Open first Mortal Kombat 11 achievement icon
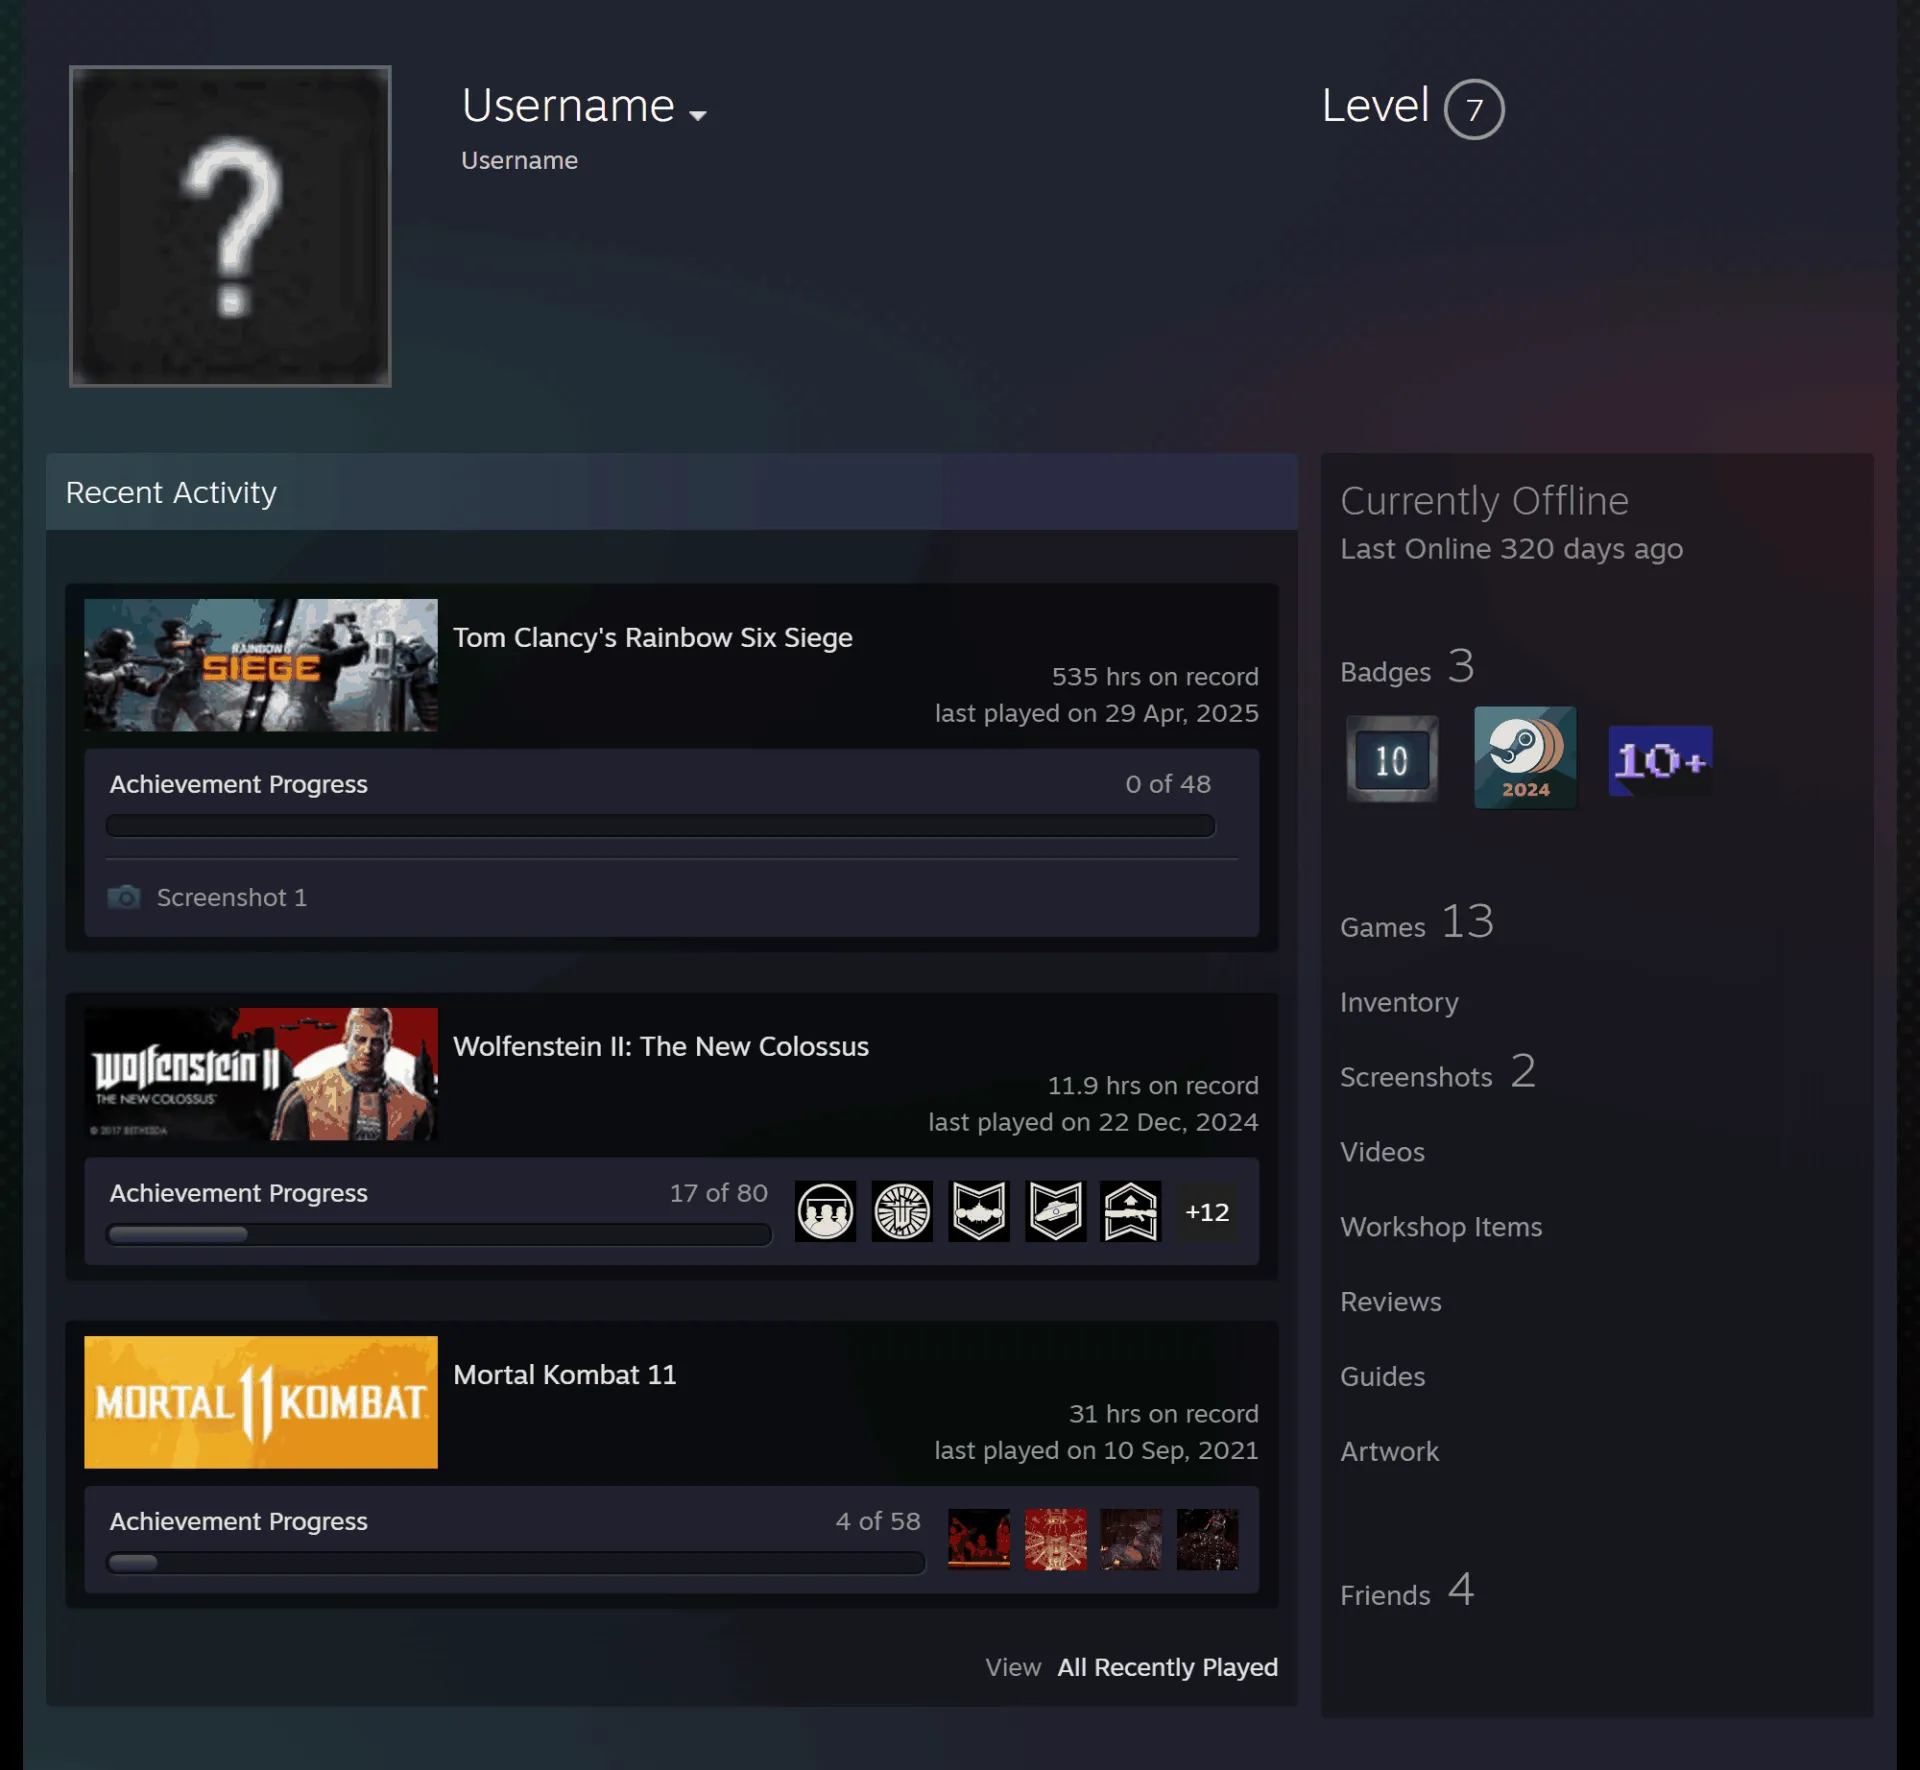This screenshot has width=1920, height=1770. point(978,1539)
